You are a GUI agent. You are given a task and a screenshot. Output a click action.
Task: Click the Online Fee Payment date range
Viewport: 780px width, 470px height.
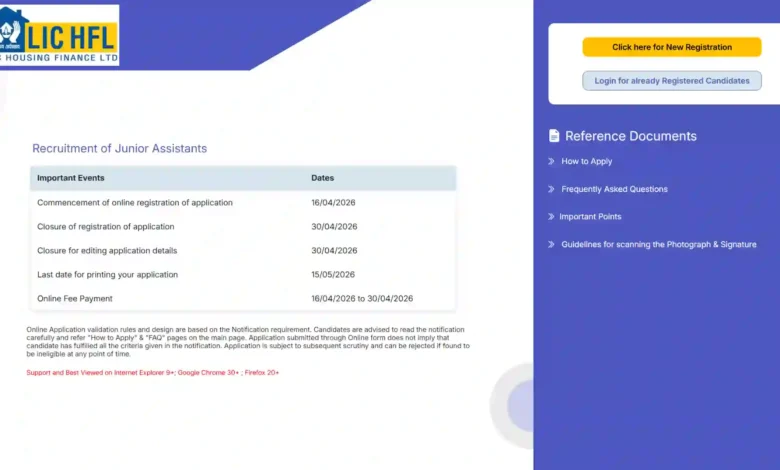coord(362,299)
